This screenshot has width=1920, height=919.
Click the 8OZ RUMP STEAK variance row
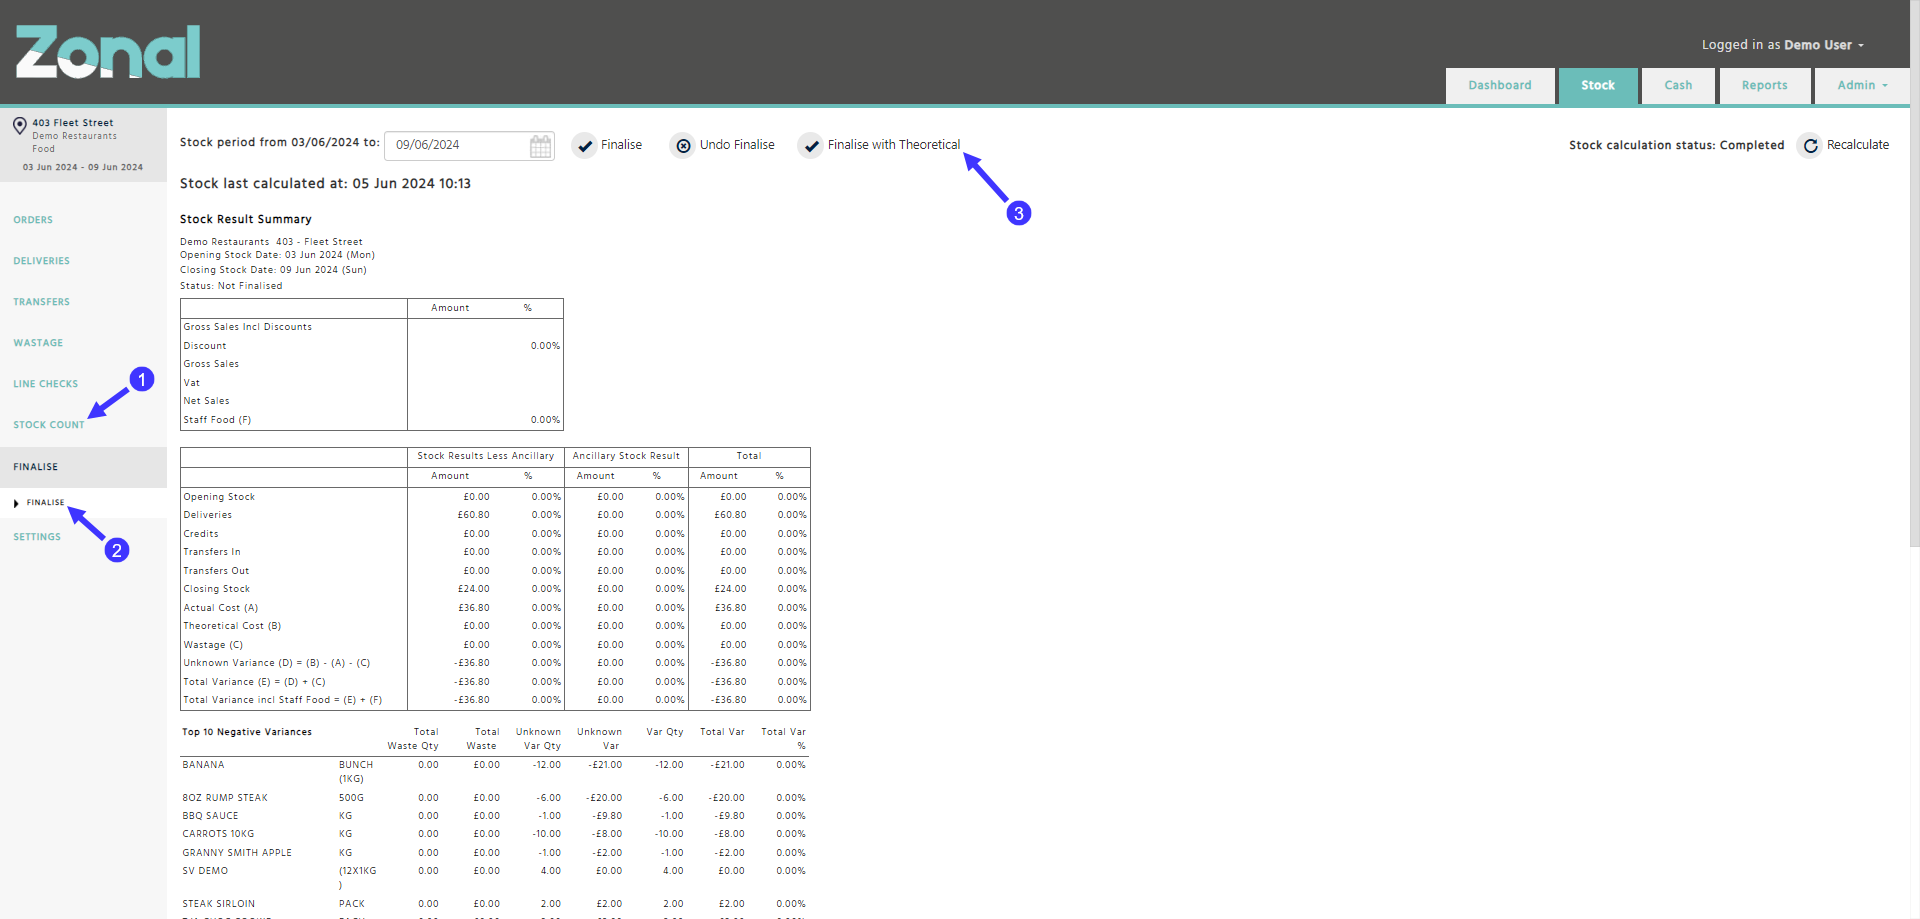pyautogui.click(x=494, y=798)
